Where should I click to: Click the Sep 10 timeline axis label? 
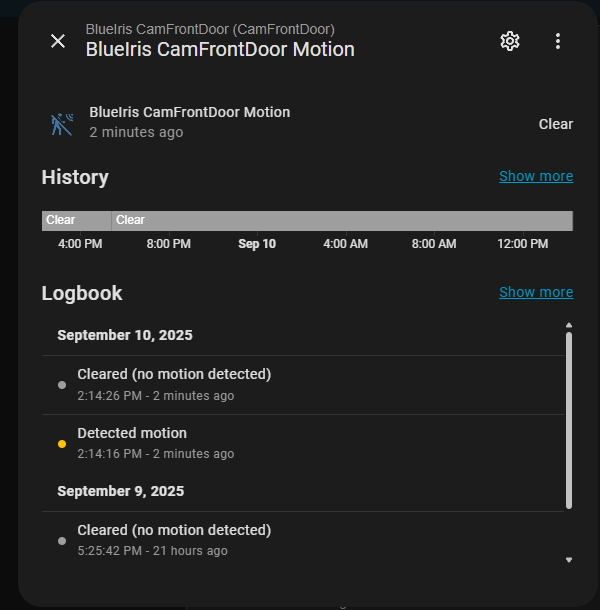point(257,244)
